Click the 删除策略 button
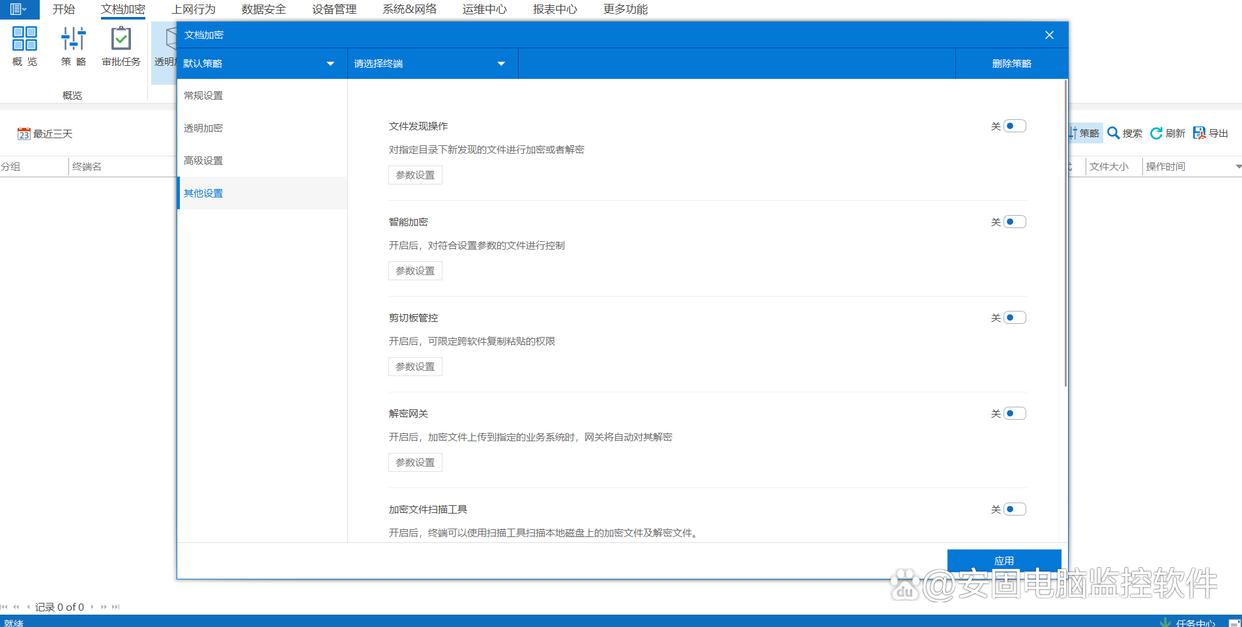Screen dimensions: 1242x627 [1011, 64]
